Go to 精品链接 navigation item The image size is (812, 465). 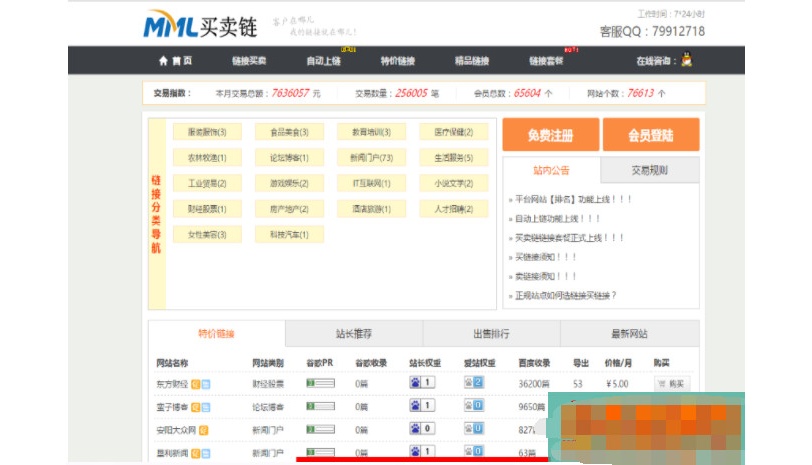471,61
